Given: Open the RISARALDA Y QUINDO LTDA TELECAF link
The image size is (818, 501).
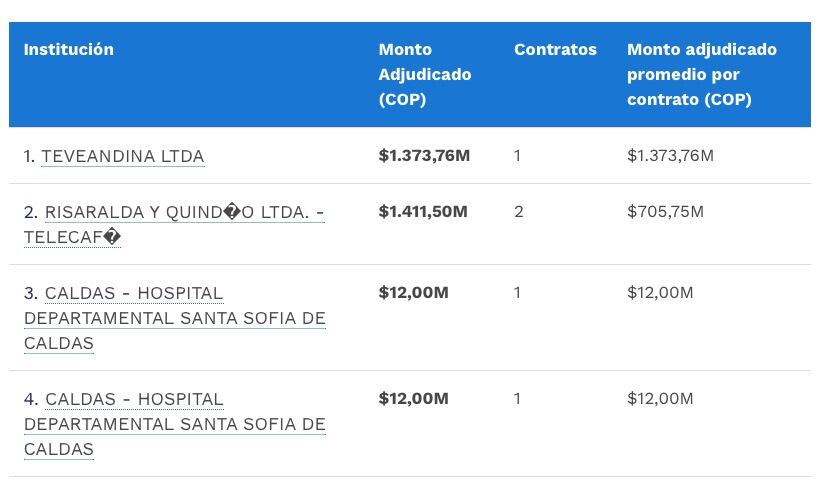Looking at the screenshot, I should [184, 212].
